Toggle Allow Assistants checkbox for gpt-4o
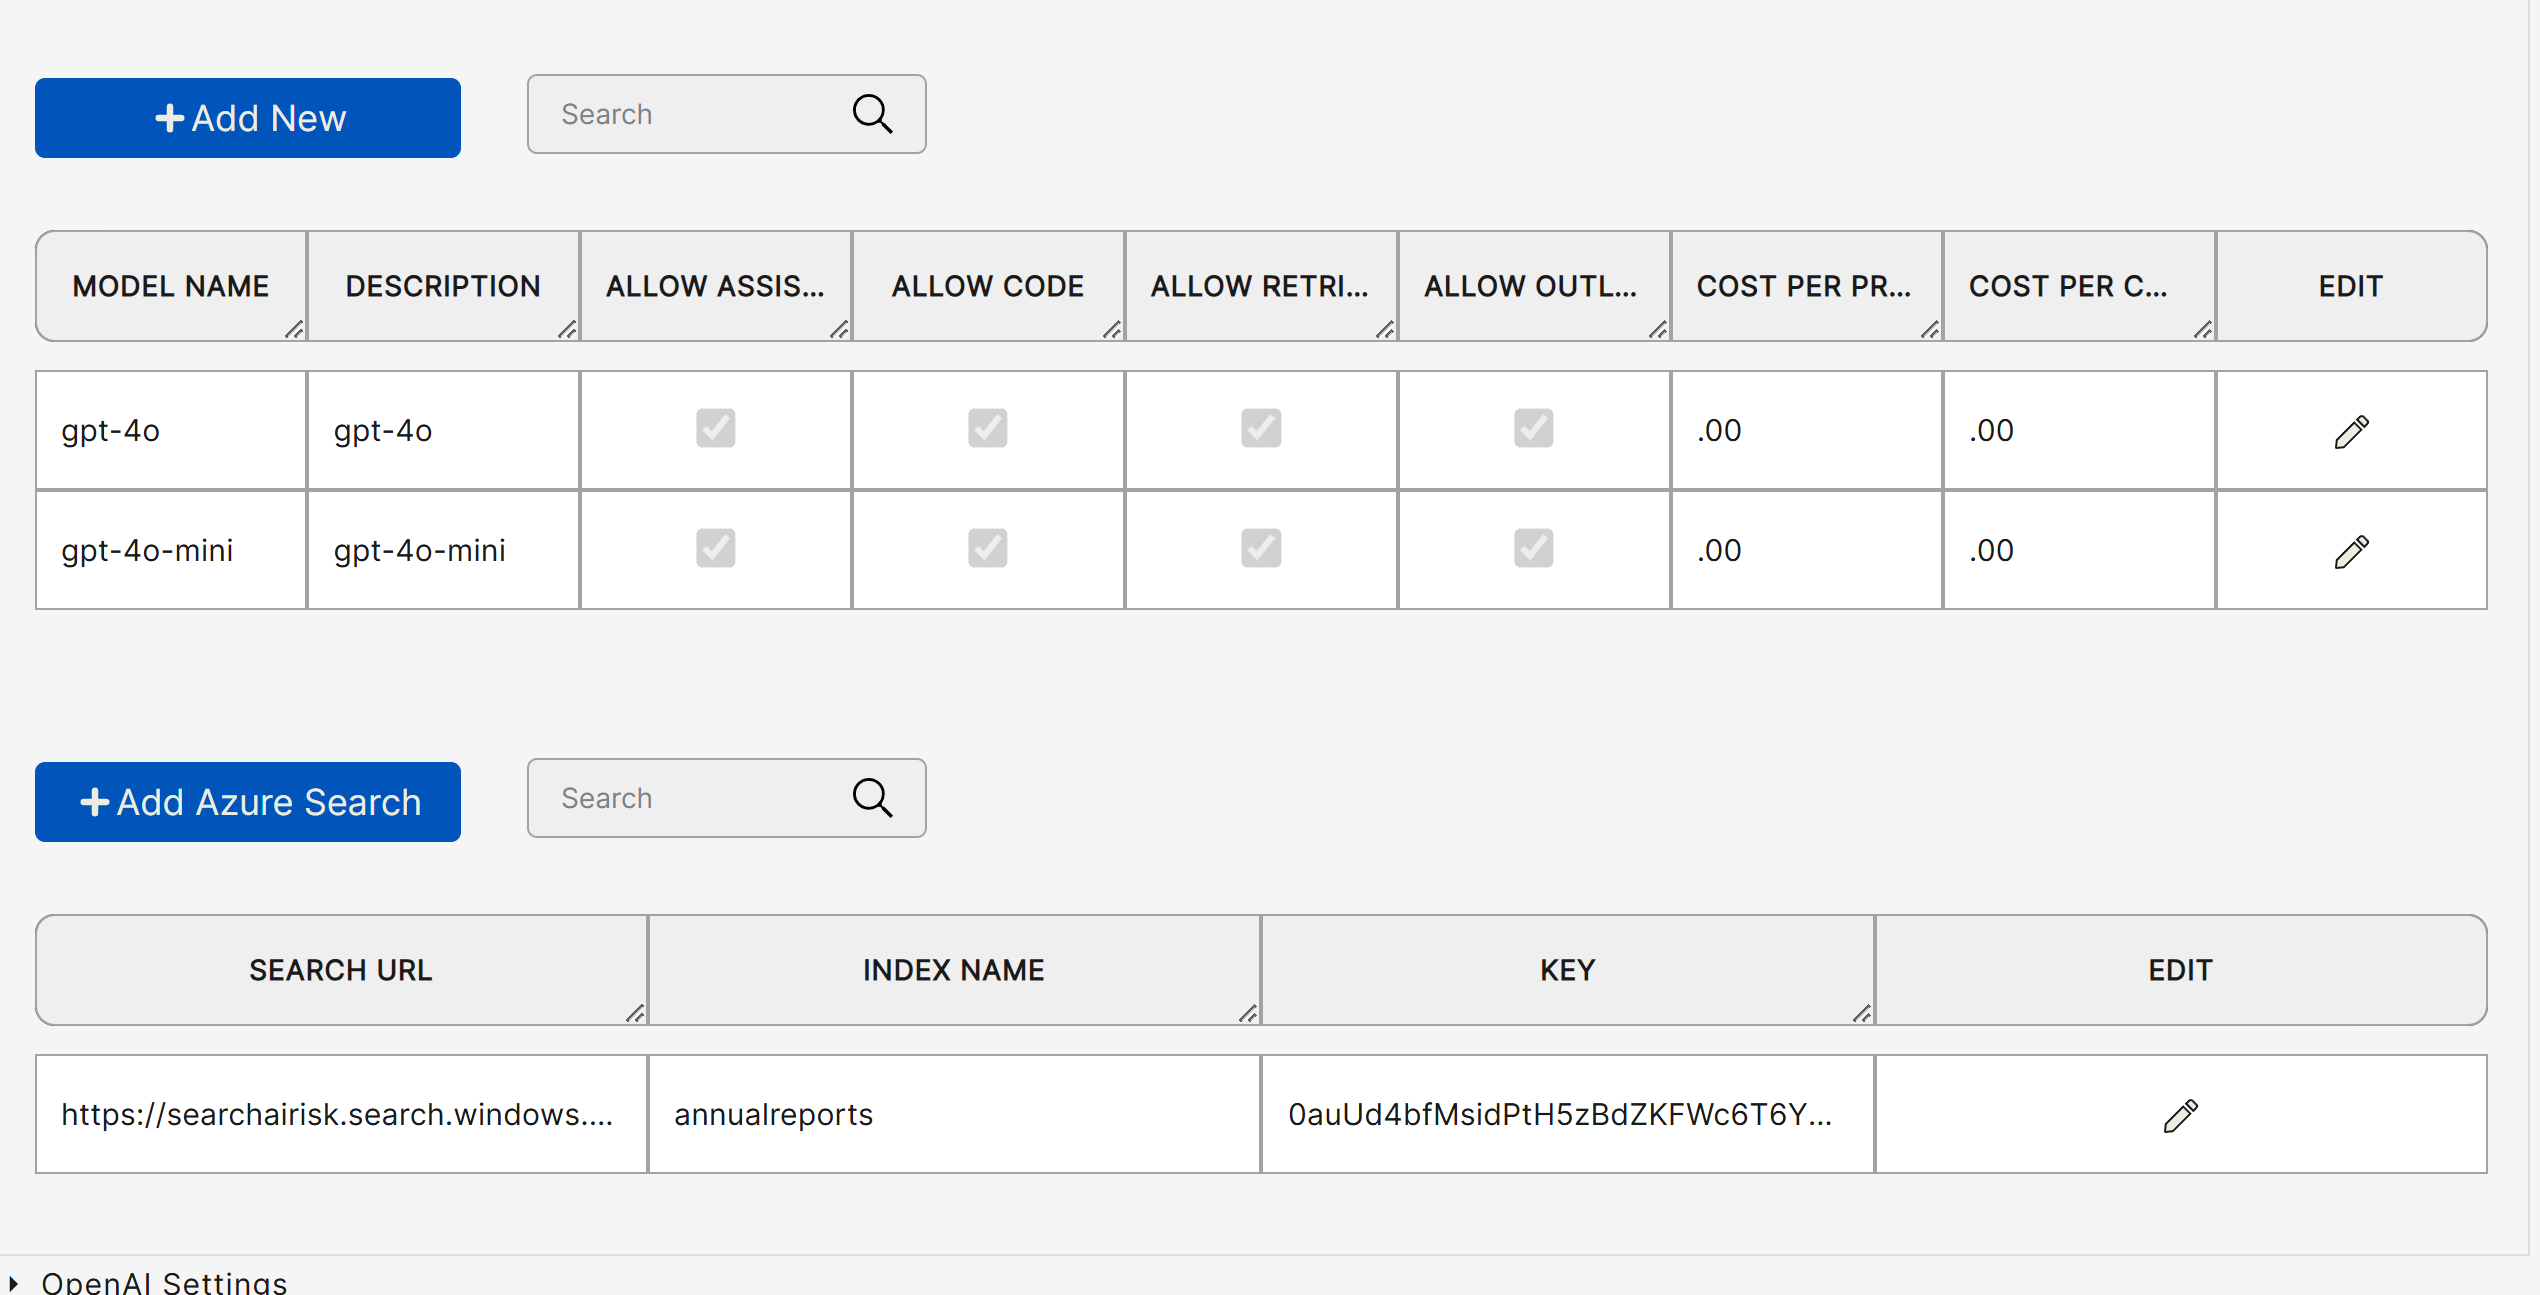This screenshot has height=1295, width=2540. tap(715, 428)
